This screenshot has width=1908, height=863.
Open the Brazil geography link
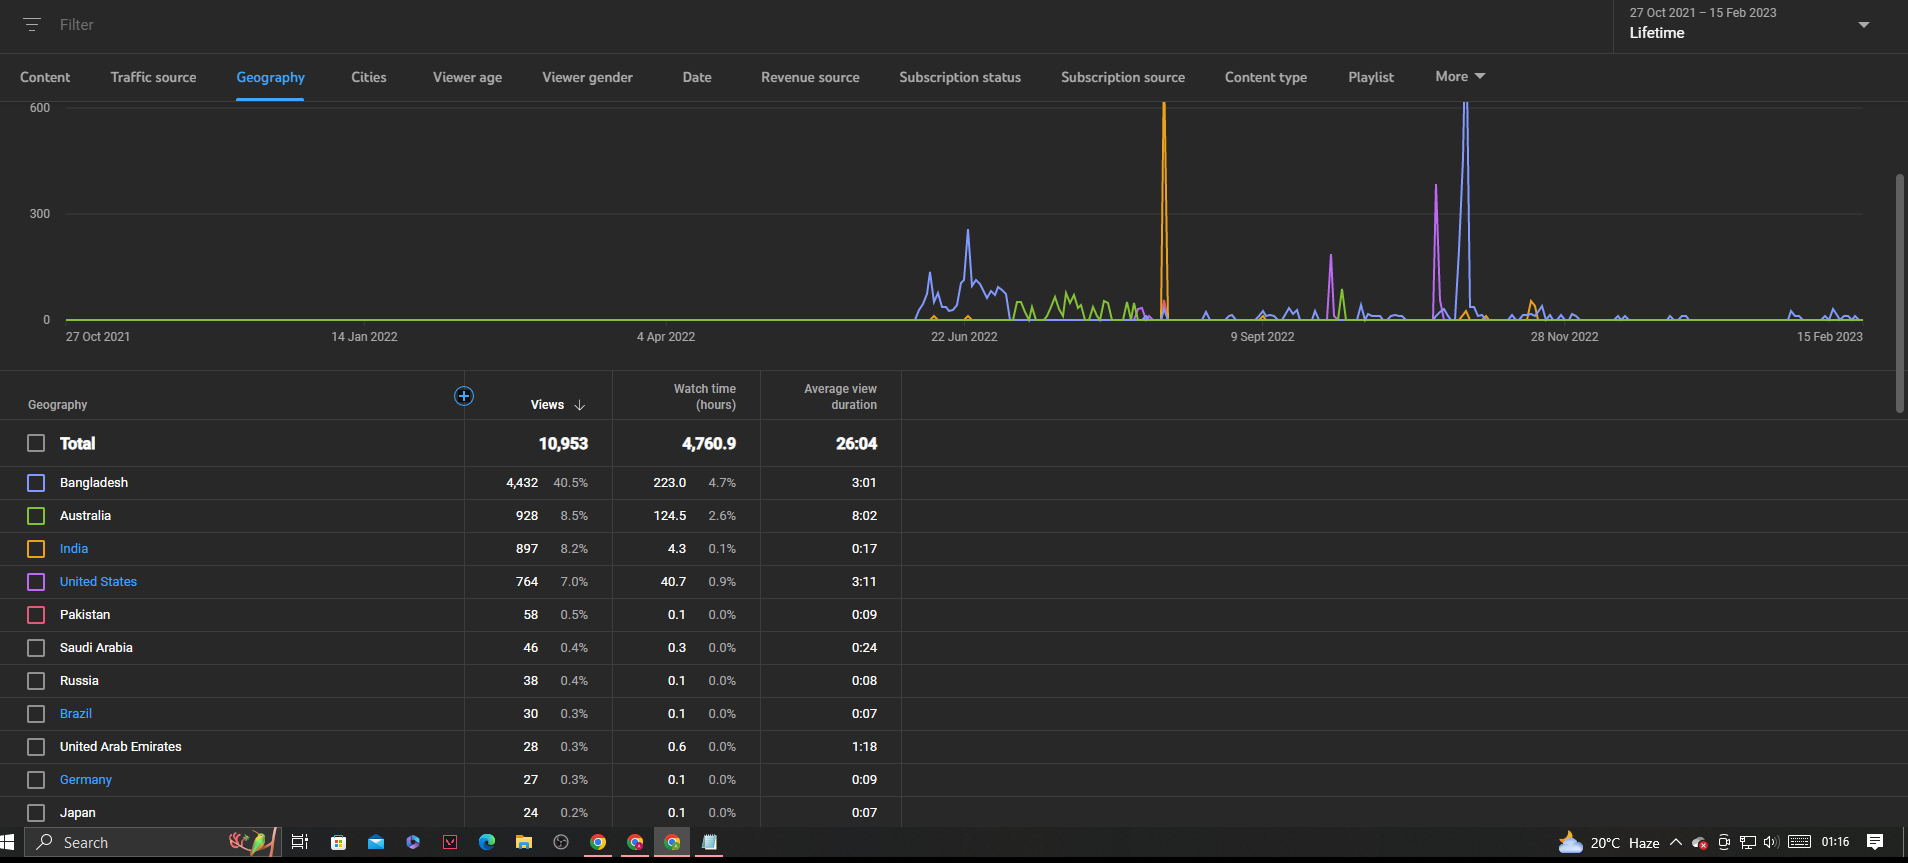(x=76, y=714)
